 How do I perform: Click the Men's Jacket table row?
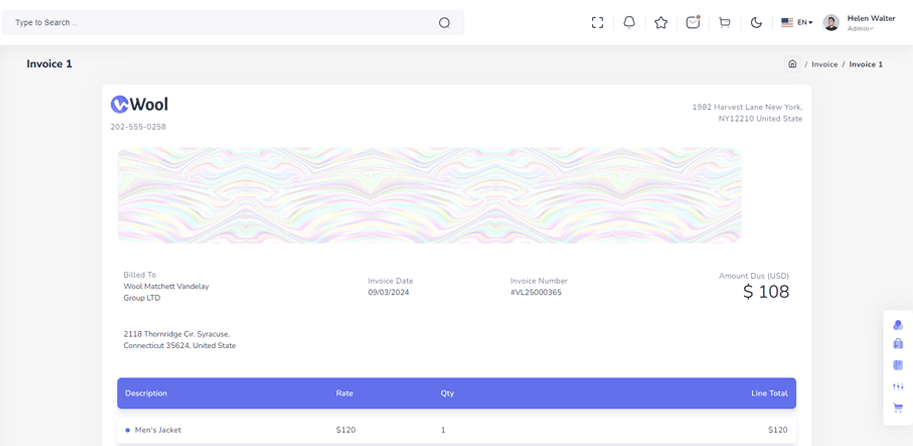456,430
